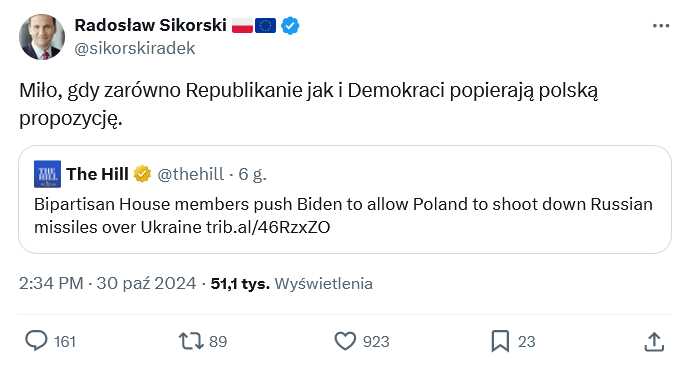Open the three-dot more options menu
This screenshot has width=690, height=368.
[x=661, y=26]
